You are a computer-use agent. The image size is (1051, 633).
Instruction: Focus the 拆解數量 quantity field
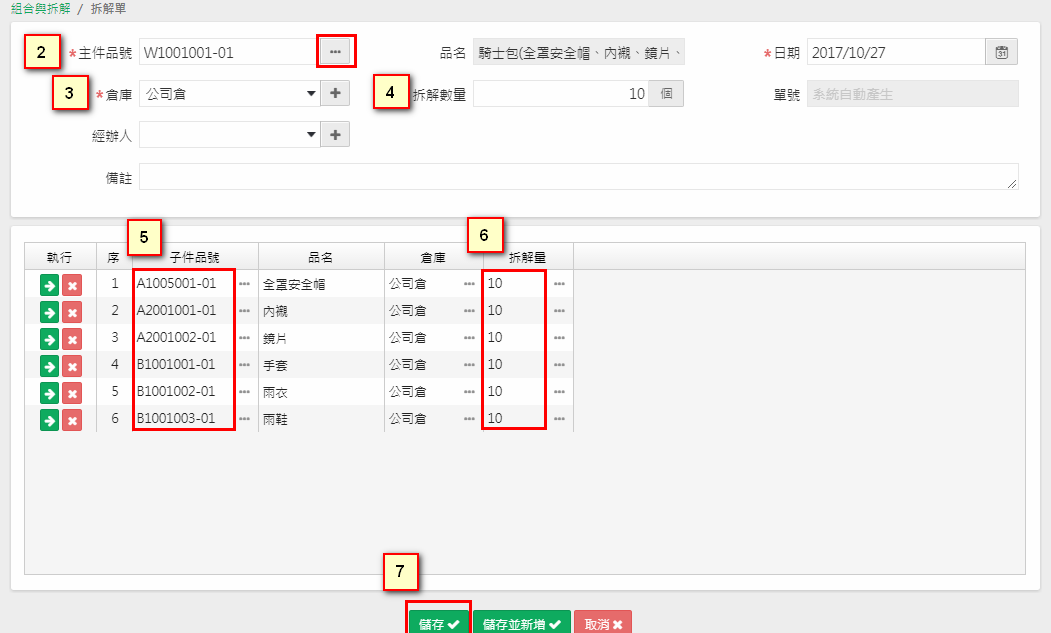(x=561, y=93)
